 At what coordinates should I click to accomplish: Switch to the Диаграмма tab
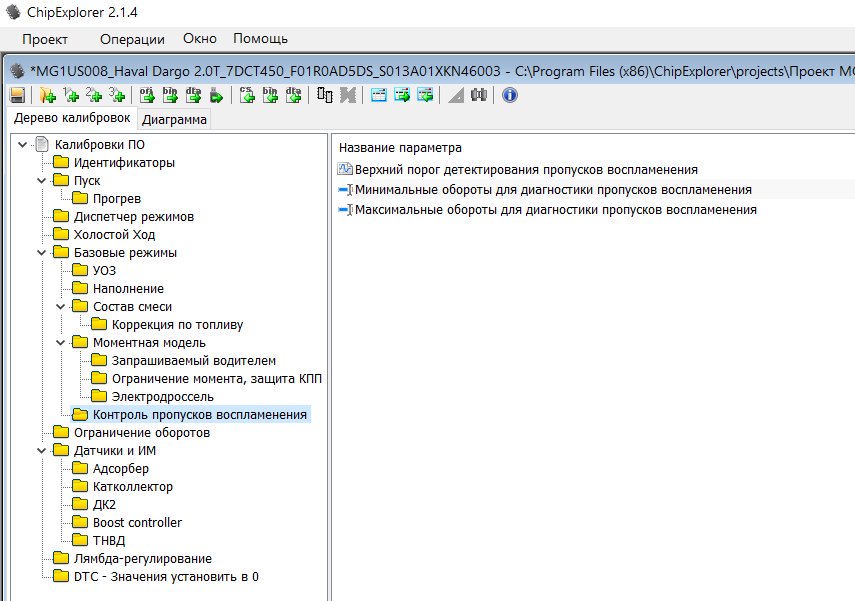click(175, 120)
